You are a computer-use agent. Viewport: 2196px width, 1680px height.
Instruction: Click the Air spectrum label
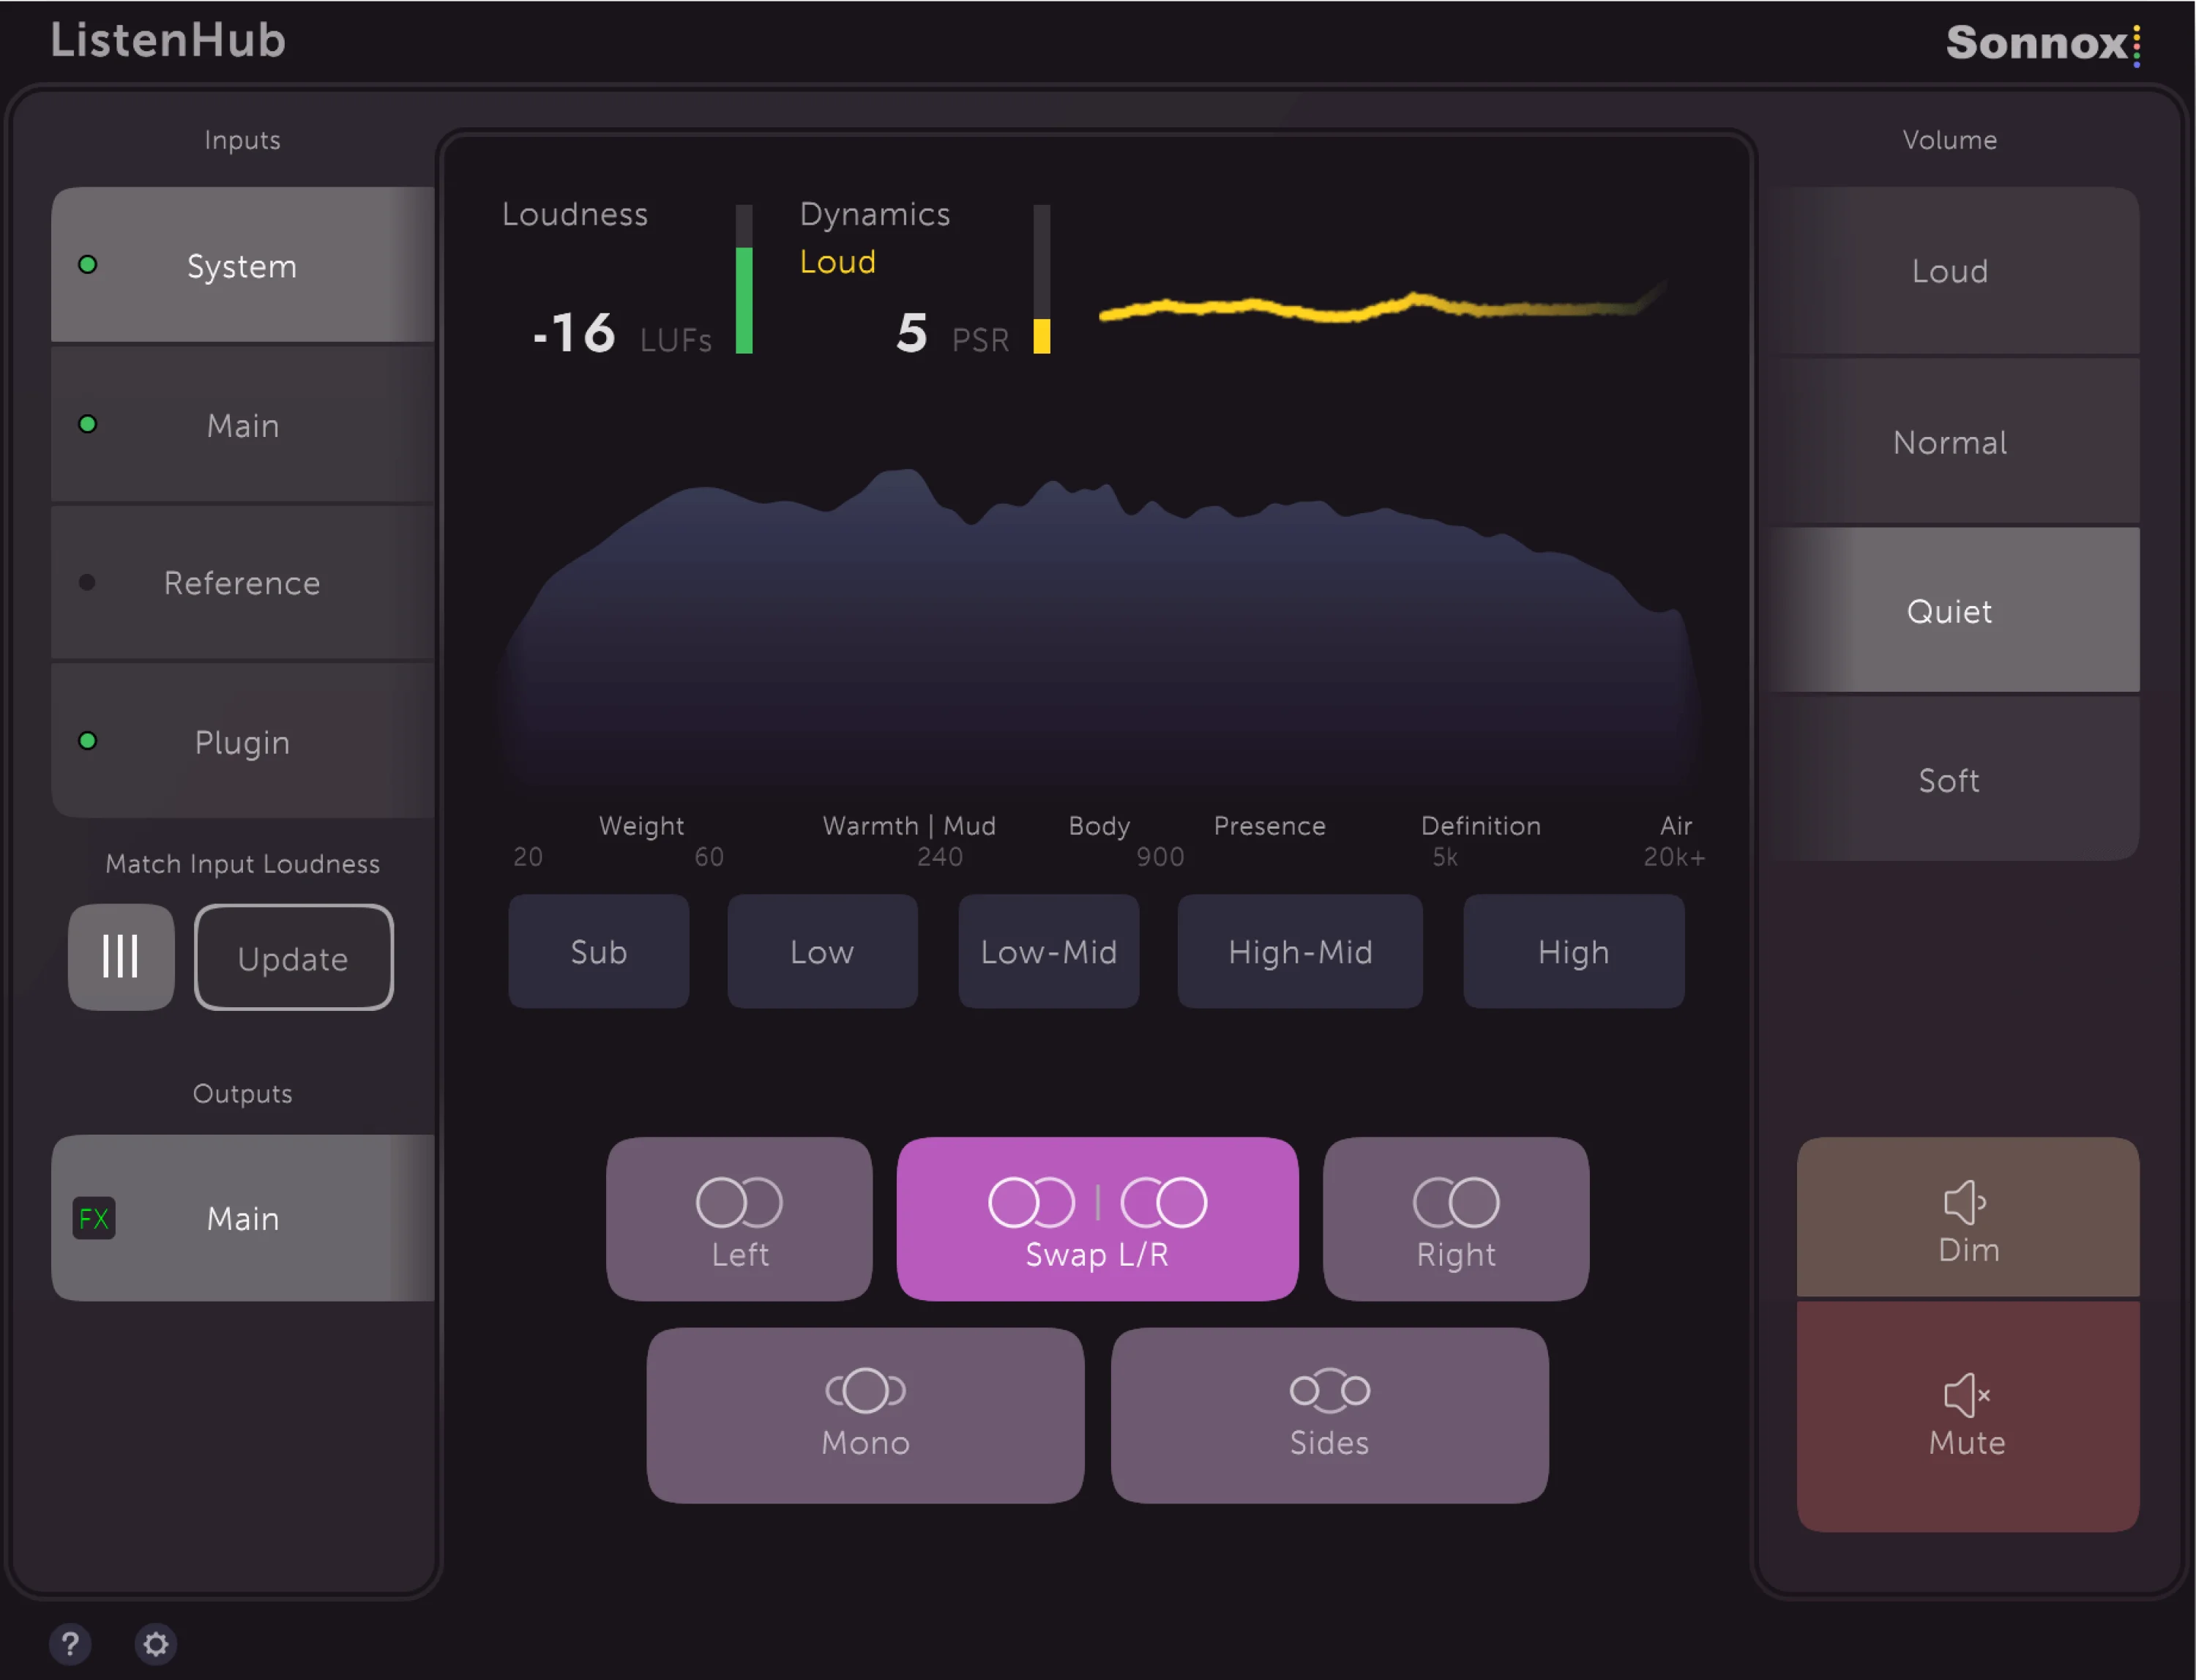click(1676, 826)
